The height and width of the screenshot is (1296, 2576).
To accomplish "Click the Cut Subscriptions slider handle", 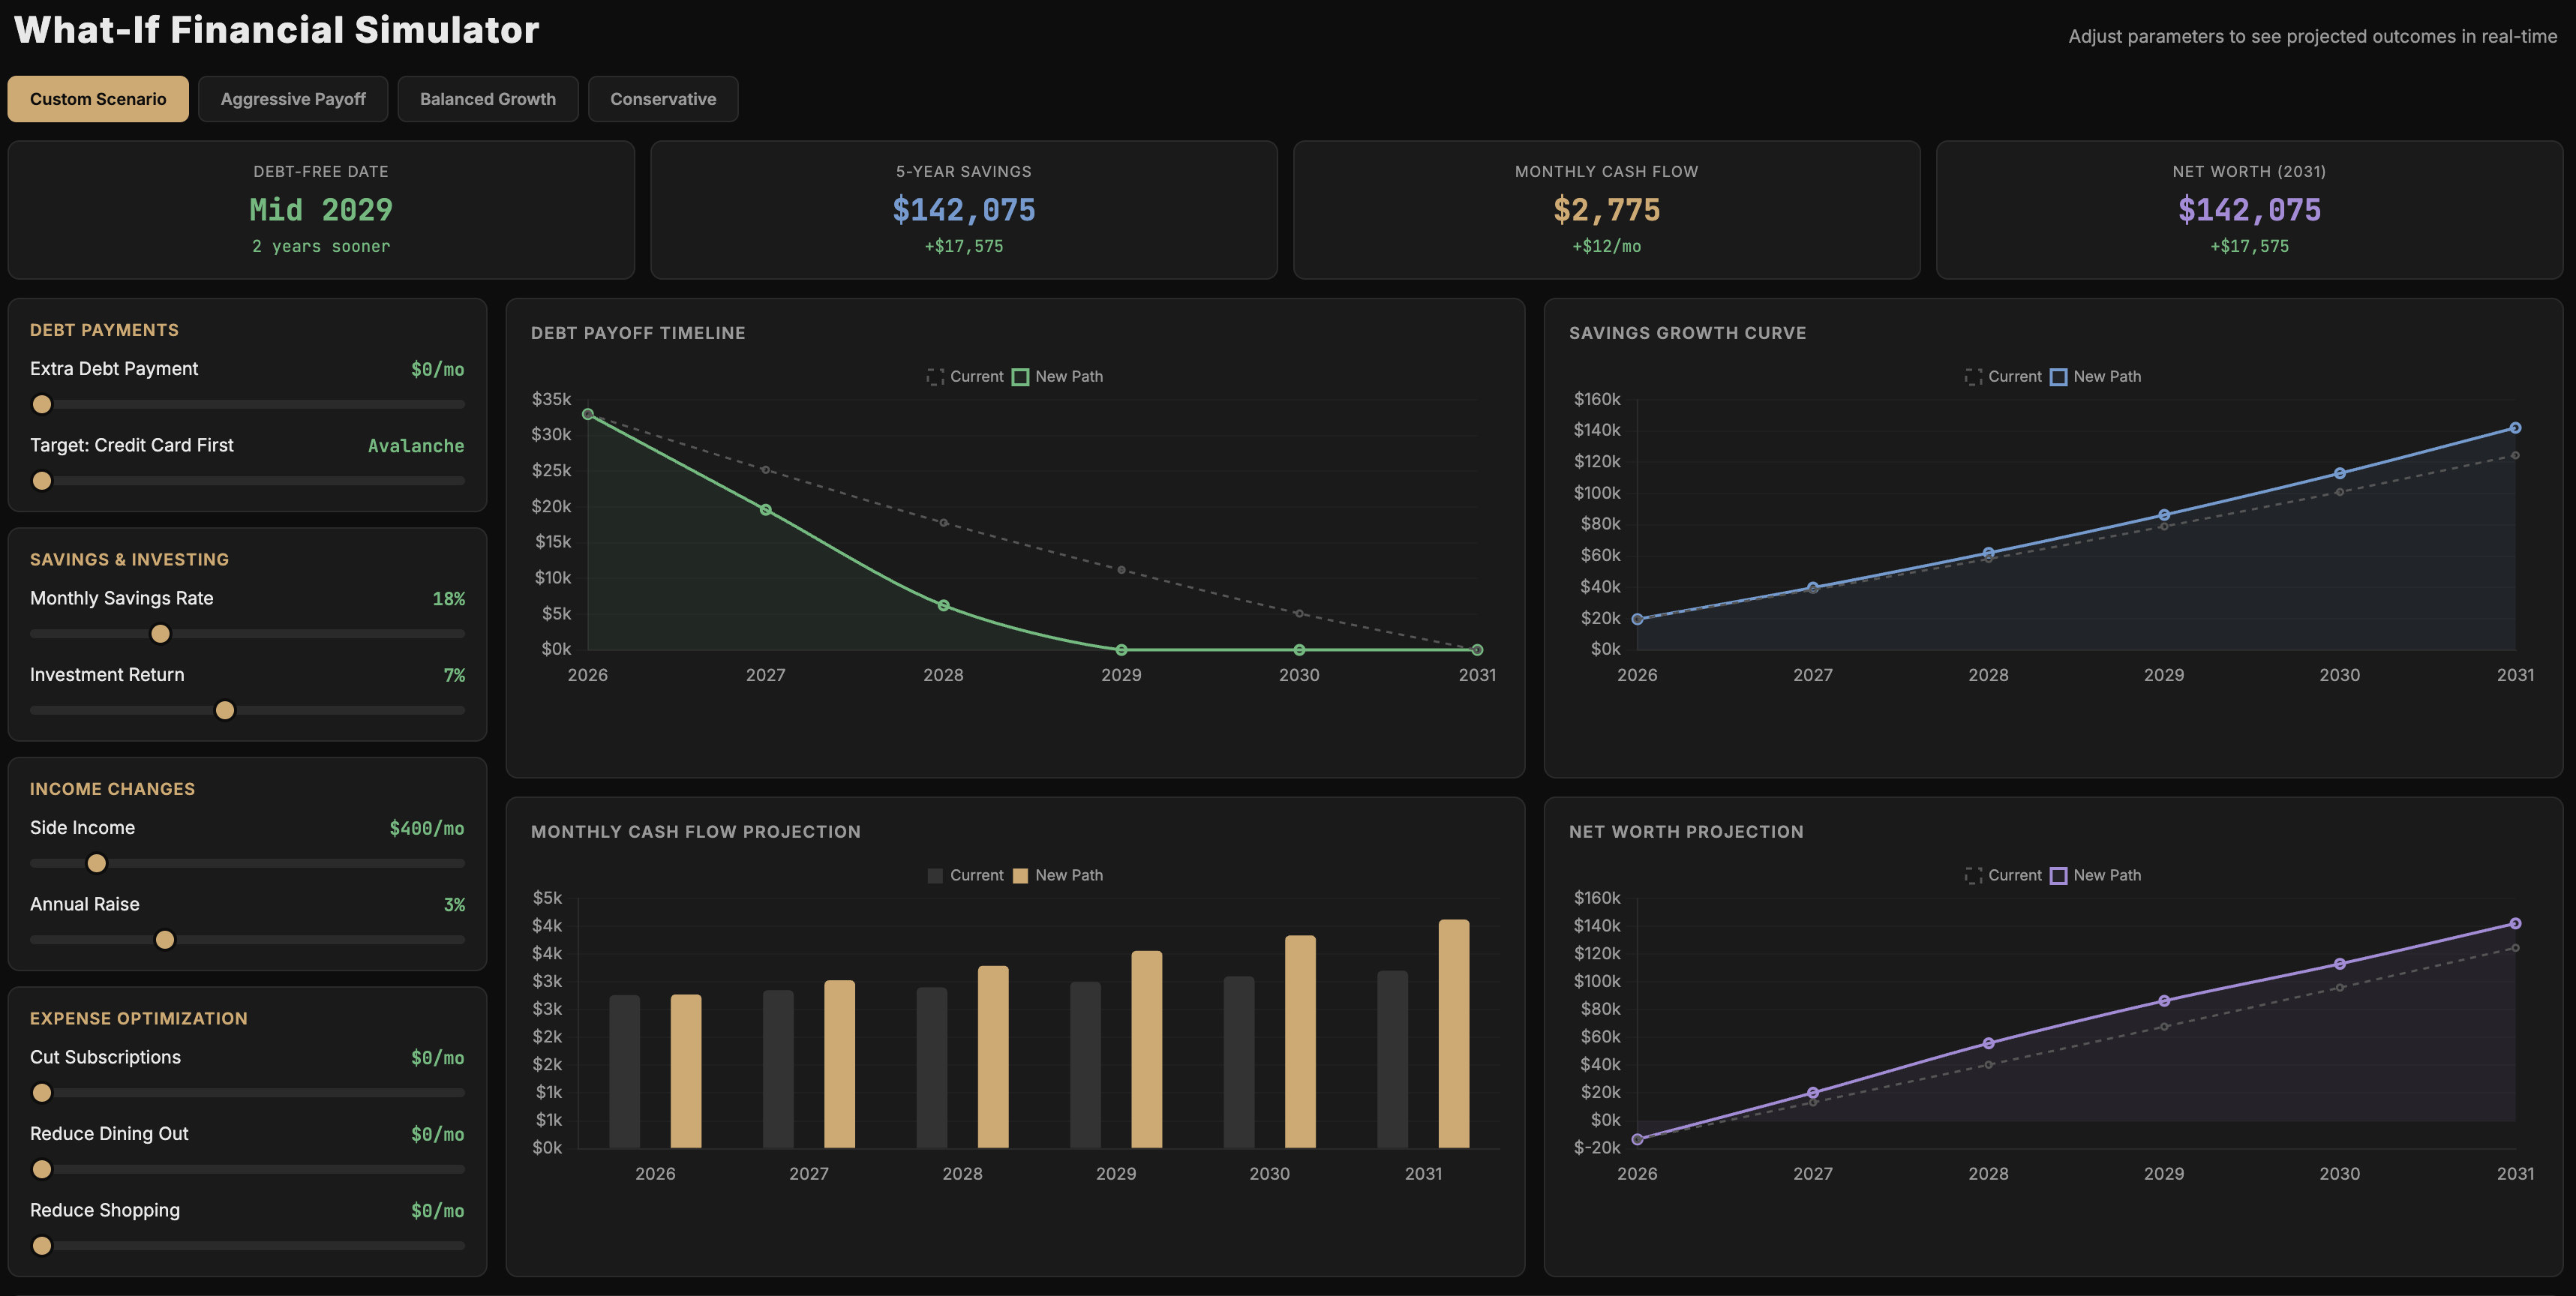I will click(x=42, y=1093).
